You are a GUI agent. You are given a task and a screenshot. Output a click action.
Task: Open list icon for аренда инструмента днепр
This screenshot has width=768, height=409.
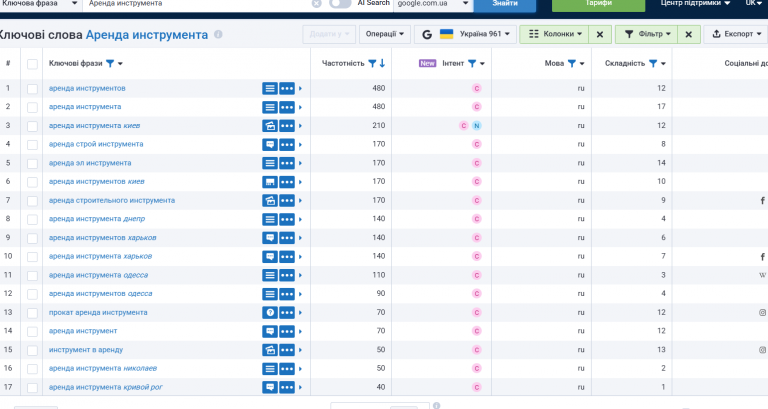269,219
